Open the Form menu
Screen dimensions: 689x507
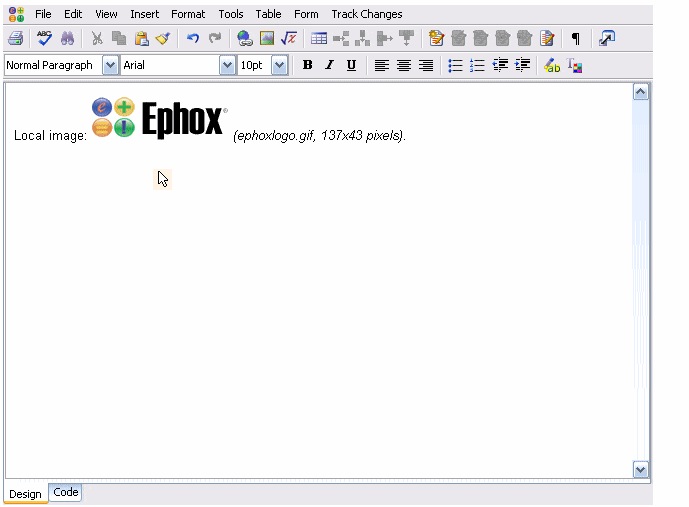pos(306,14)
